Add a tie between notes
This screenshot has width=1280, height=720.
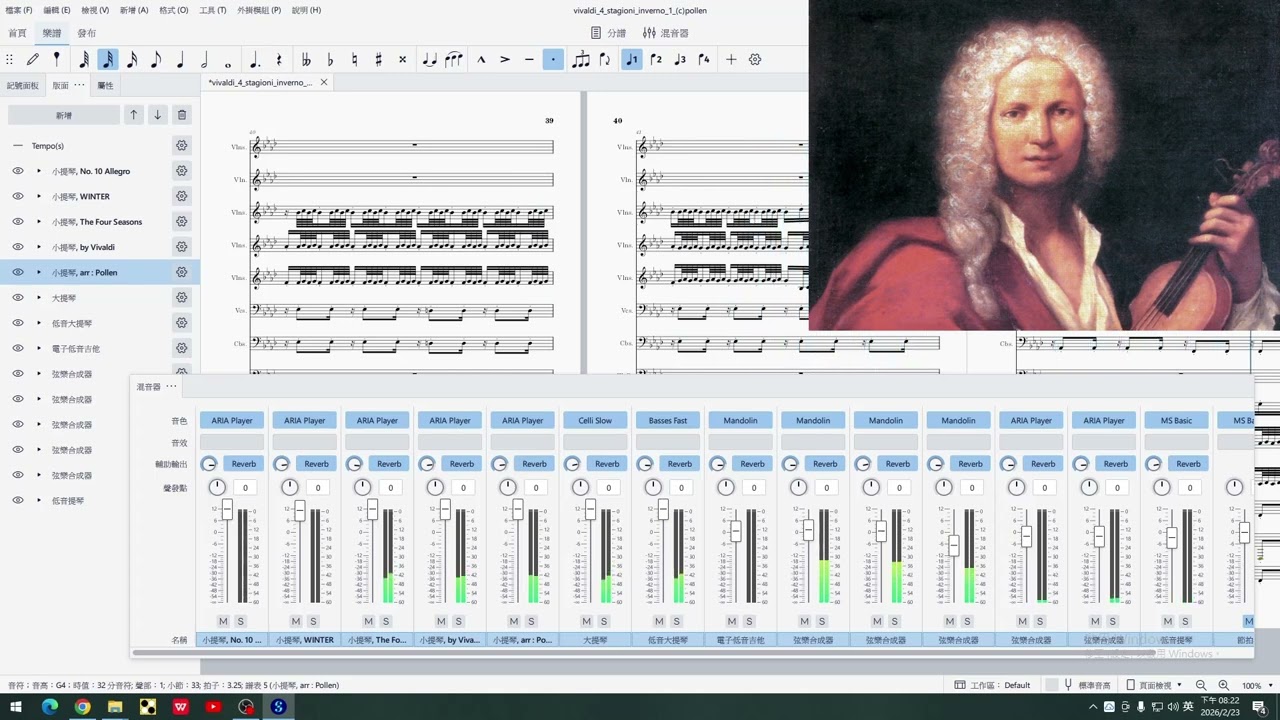429,60
